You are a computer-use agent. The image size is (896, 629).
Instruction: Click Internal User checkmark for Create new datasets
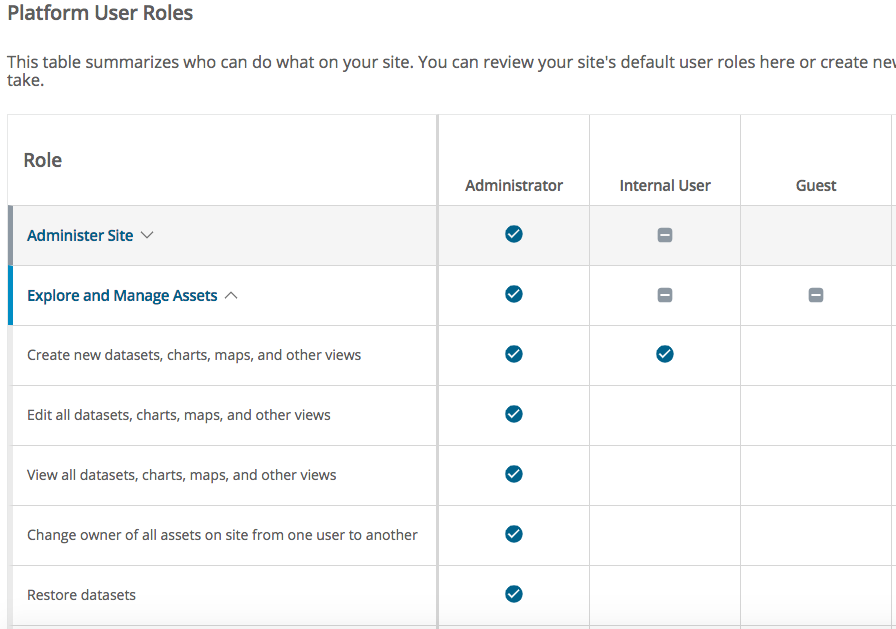665,354
